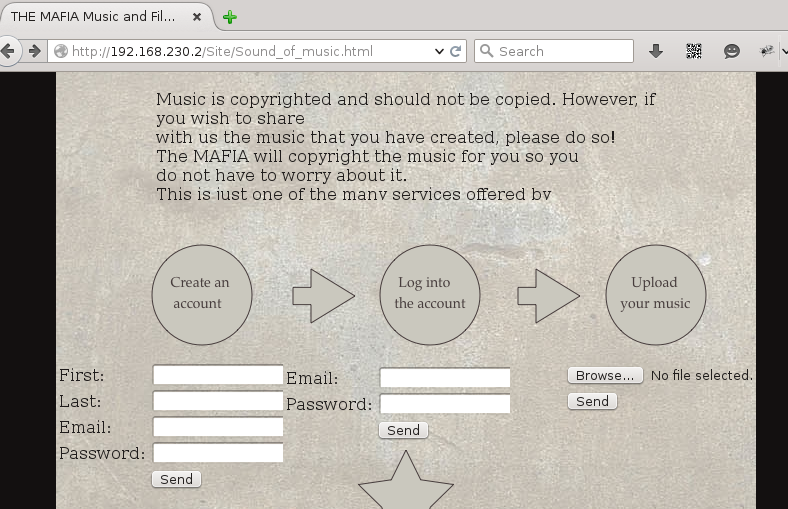
Task: Click the login Email input field
Action: [x=445, y=378]
